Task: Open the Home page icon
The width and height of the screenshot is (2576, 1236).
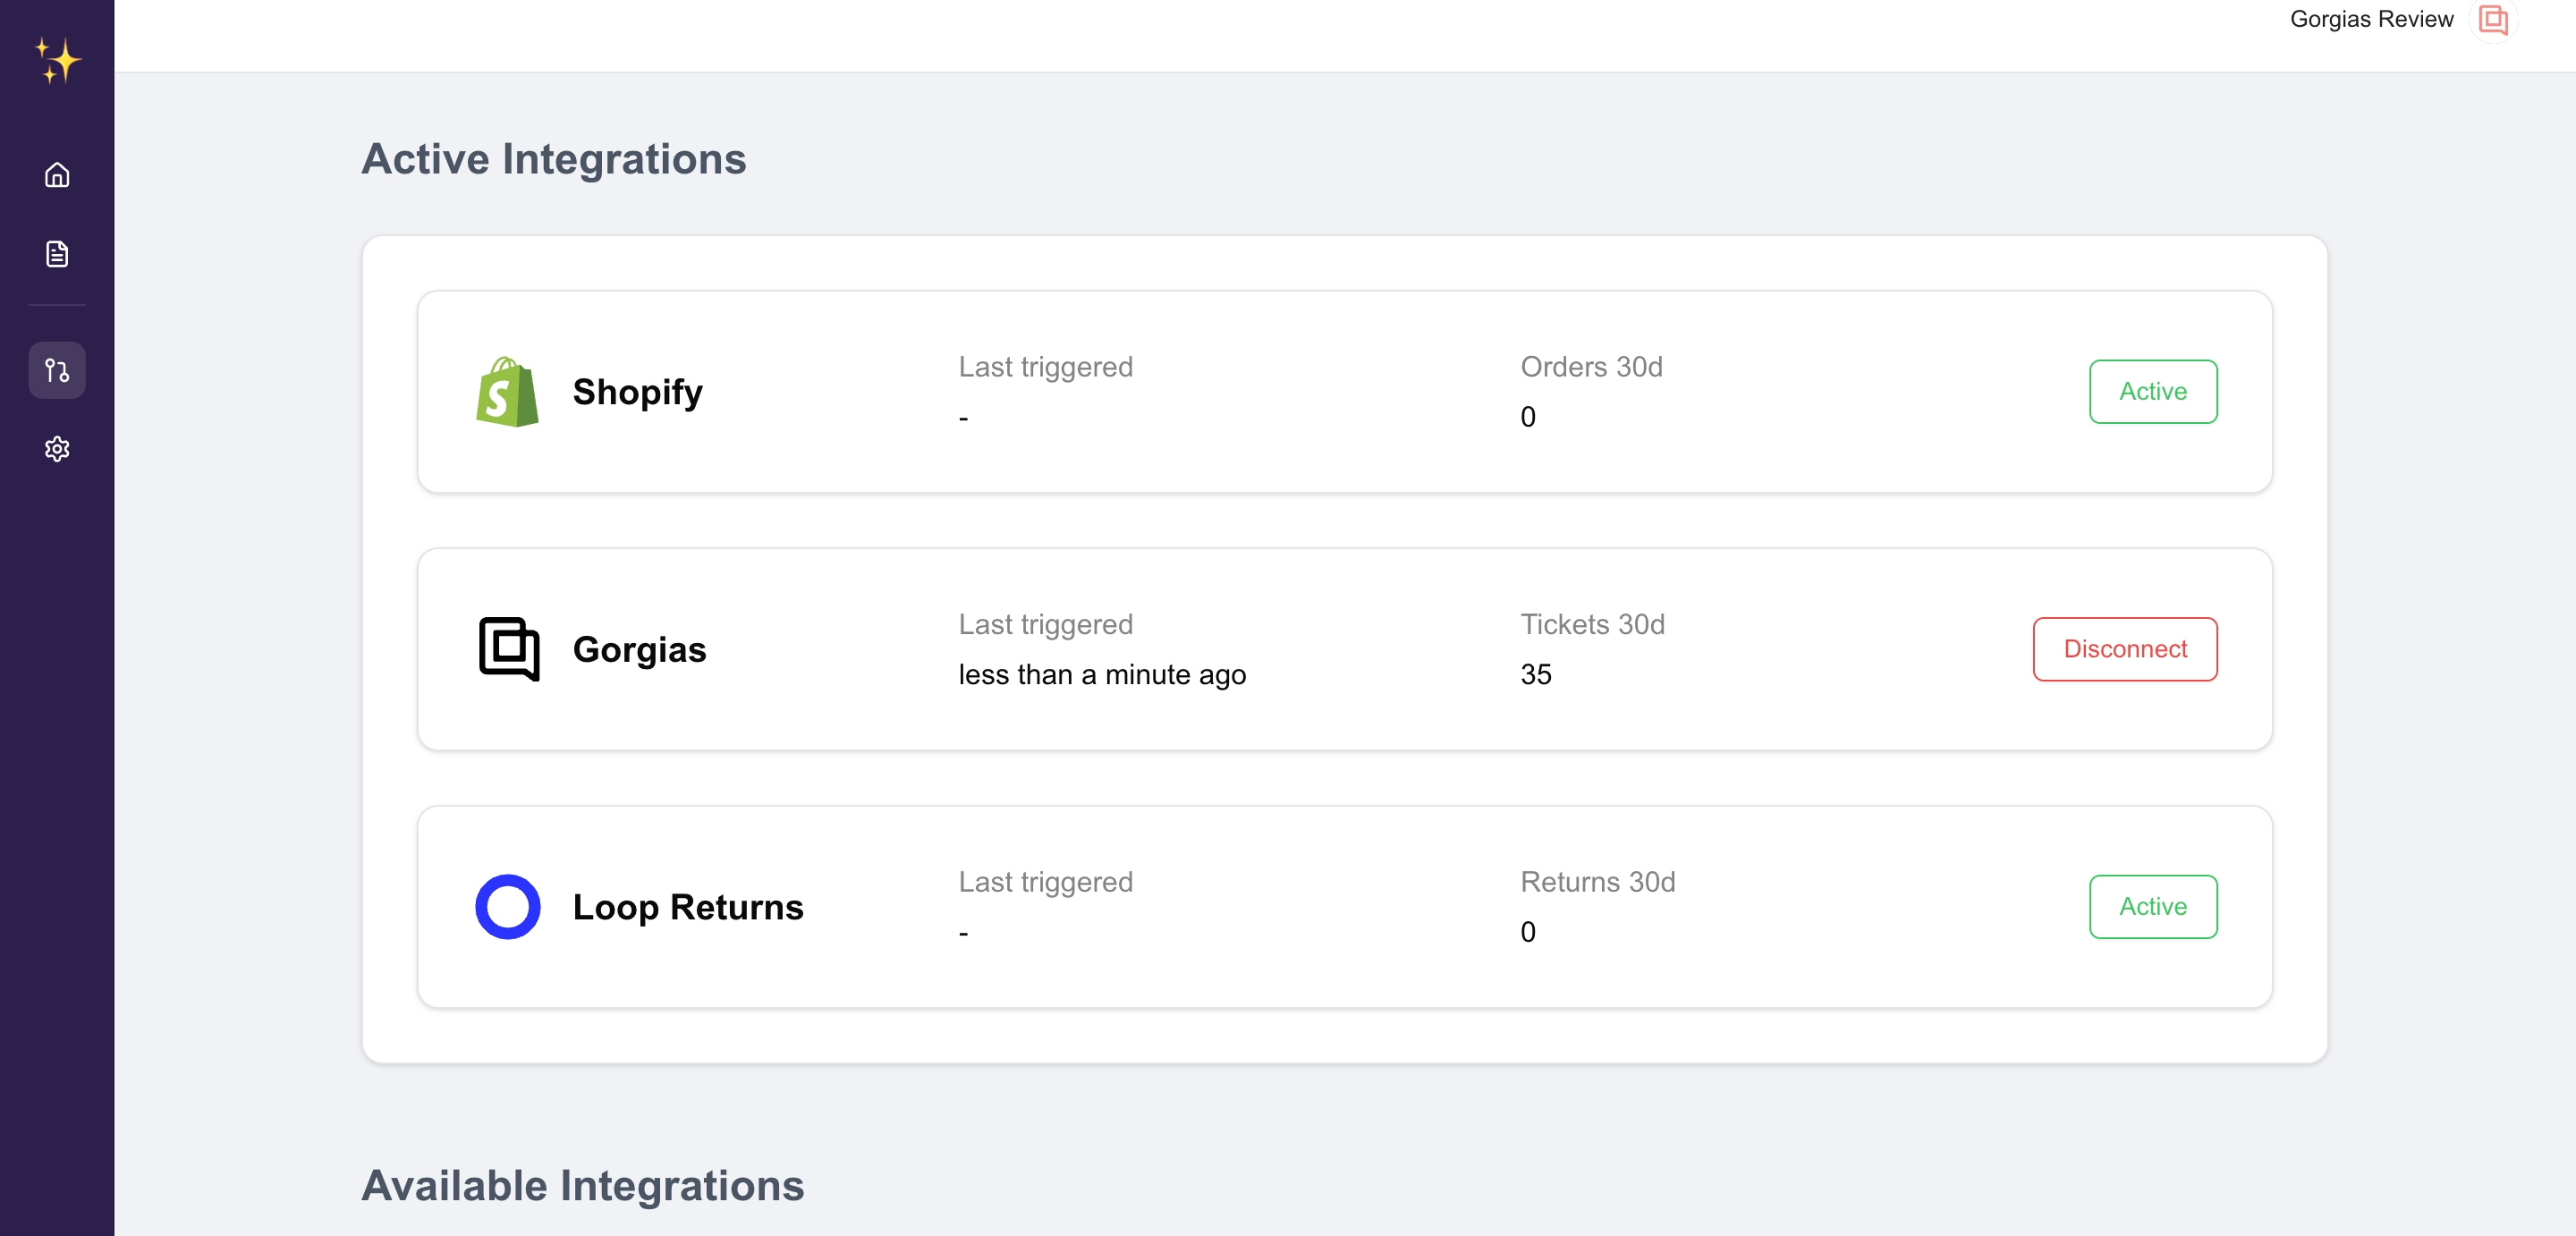Action: tap(57, 175)
